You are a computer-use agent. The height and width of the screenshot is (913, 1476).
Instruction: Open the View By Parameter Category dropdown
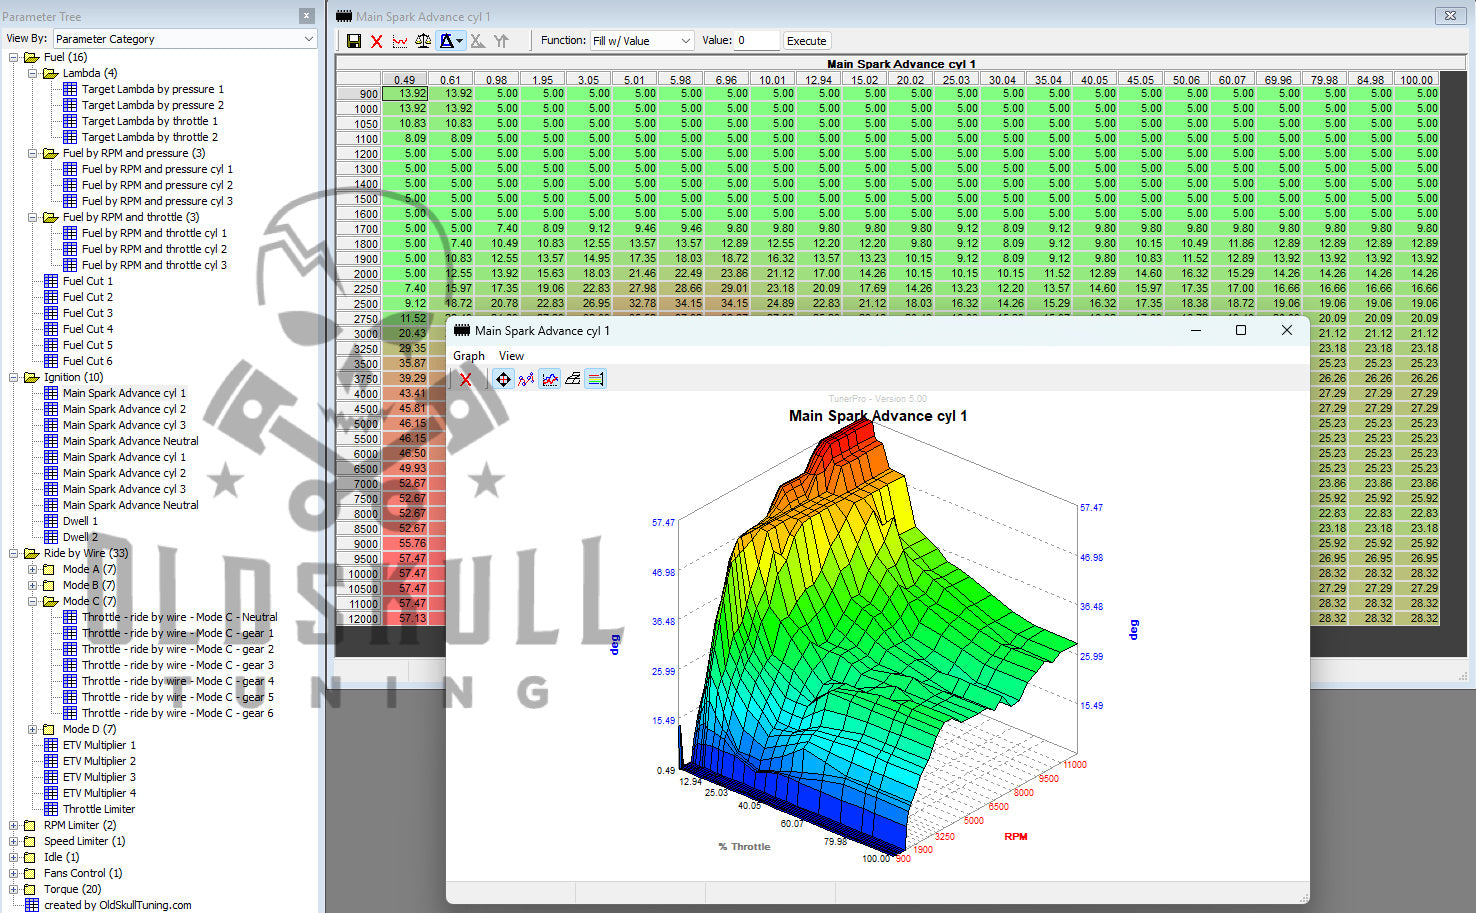tap(184, 39)
